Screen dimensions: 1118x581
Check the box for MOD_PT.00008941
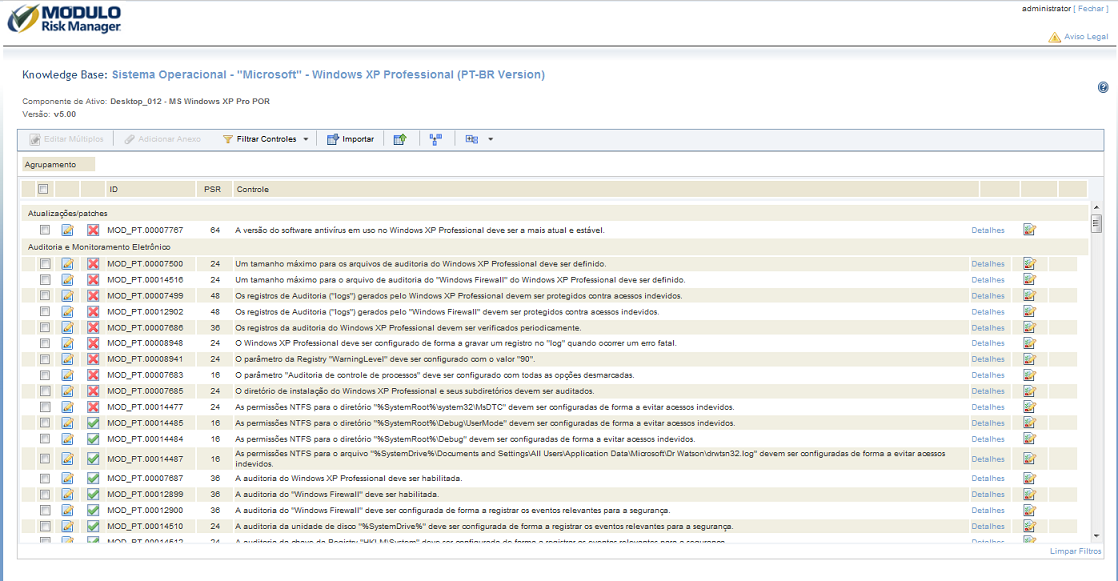pos(45,359)
